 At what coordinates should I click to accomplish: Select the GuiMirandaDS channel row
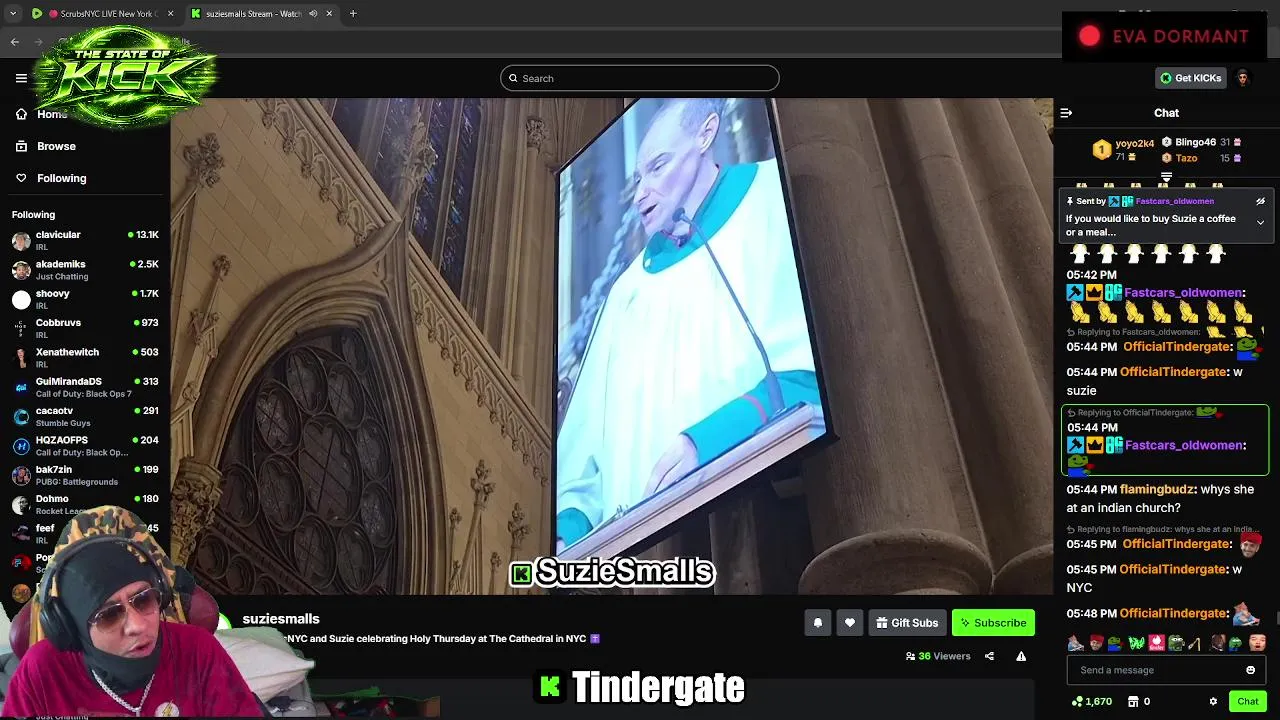[x=86, y=387]
